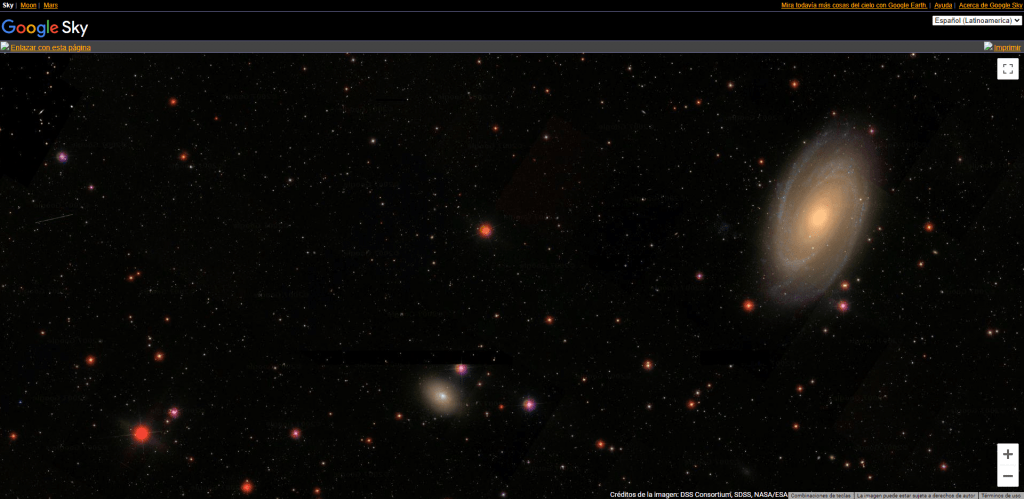Click the Imprimir print link

pos(1006,48)
